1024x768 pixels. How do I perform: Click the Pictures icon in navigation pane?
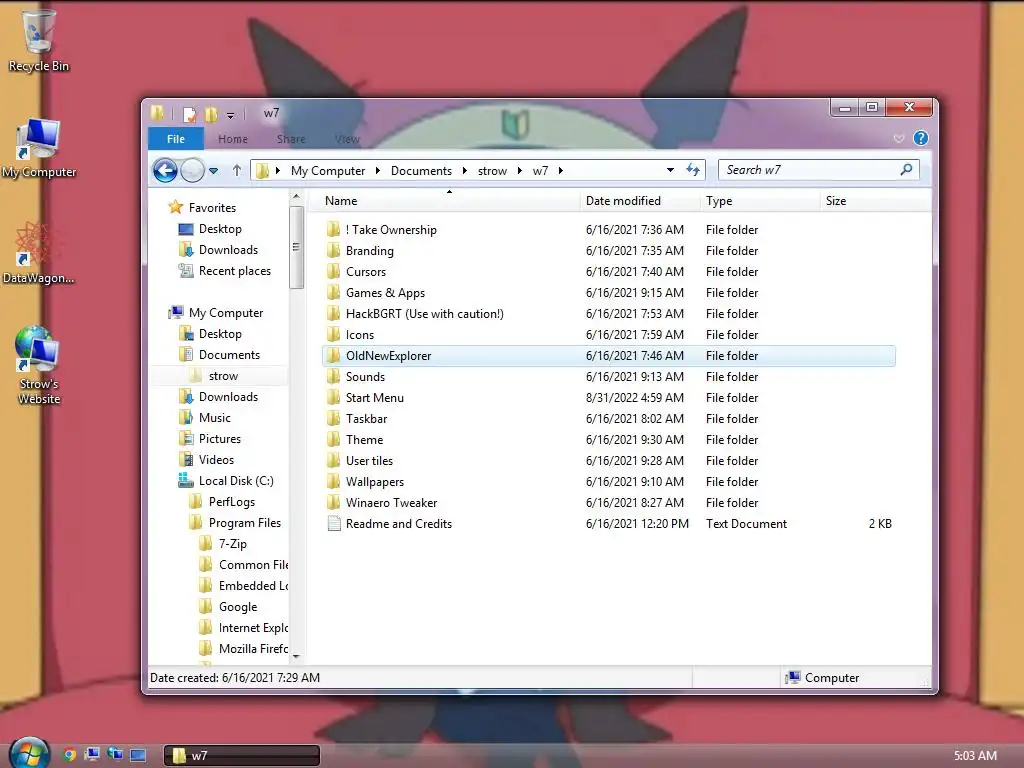pyautogui.click(x=186, y=438)
